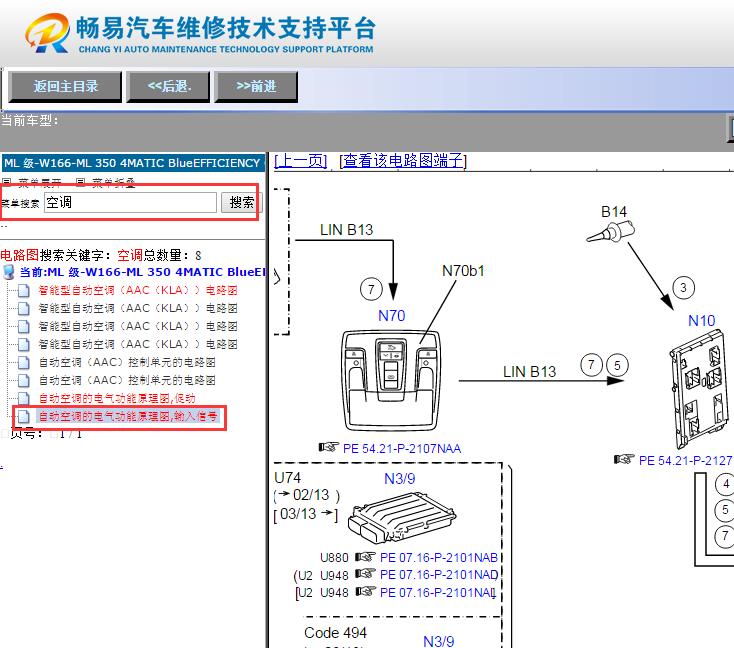Open 自动空调的电气功能原理图,促动 entry
The image size is (734, 648).
117,398
